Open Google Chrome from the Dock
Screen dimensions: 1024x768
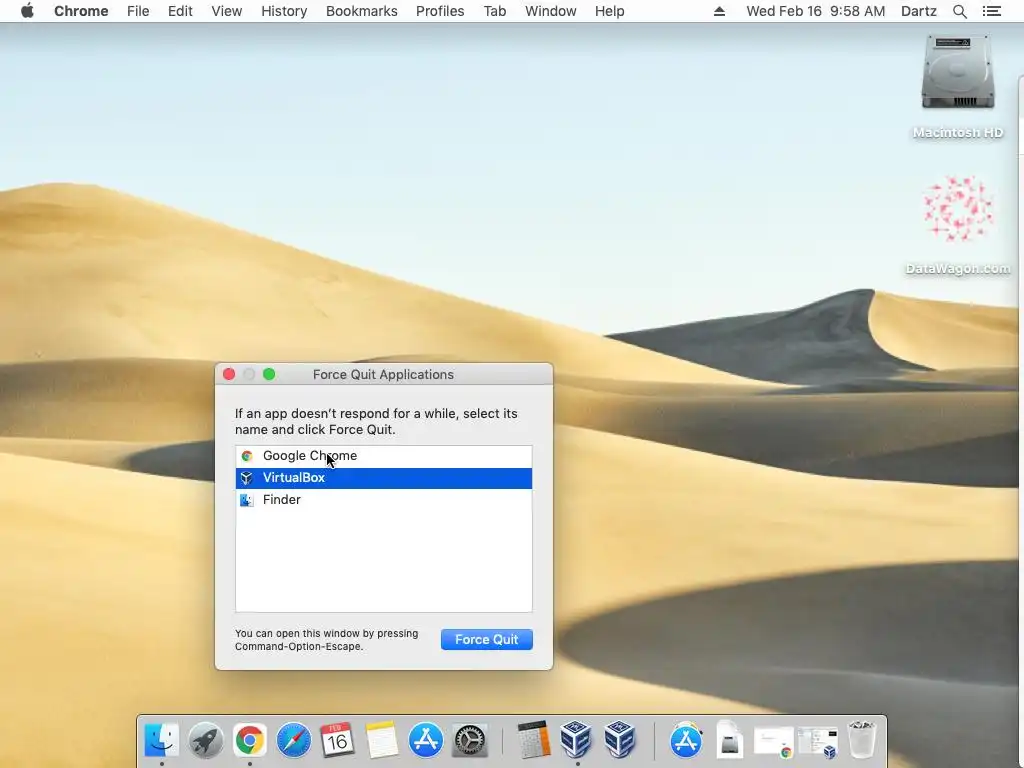pyautogui.click(x=249, y=740)
